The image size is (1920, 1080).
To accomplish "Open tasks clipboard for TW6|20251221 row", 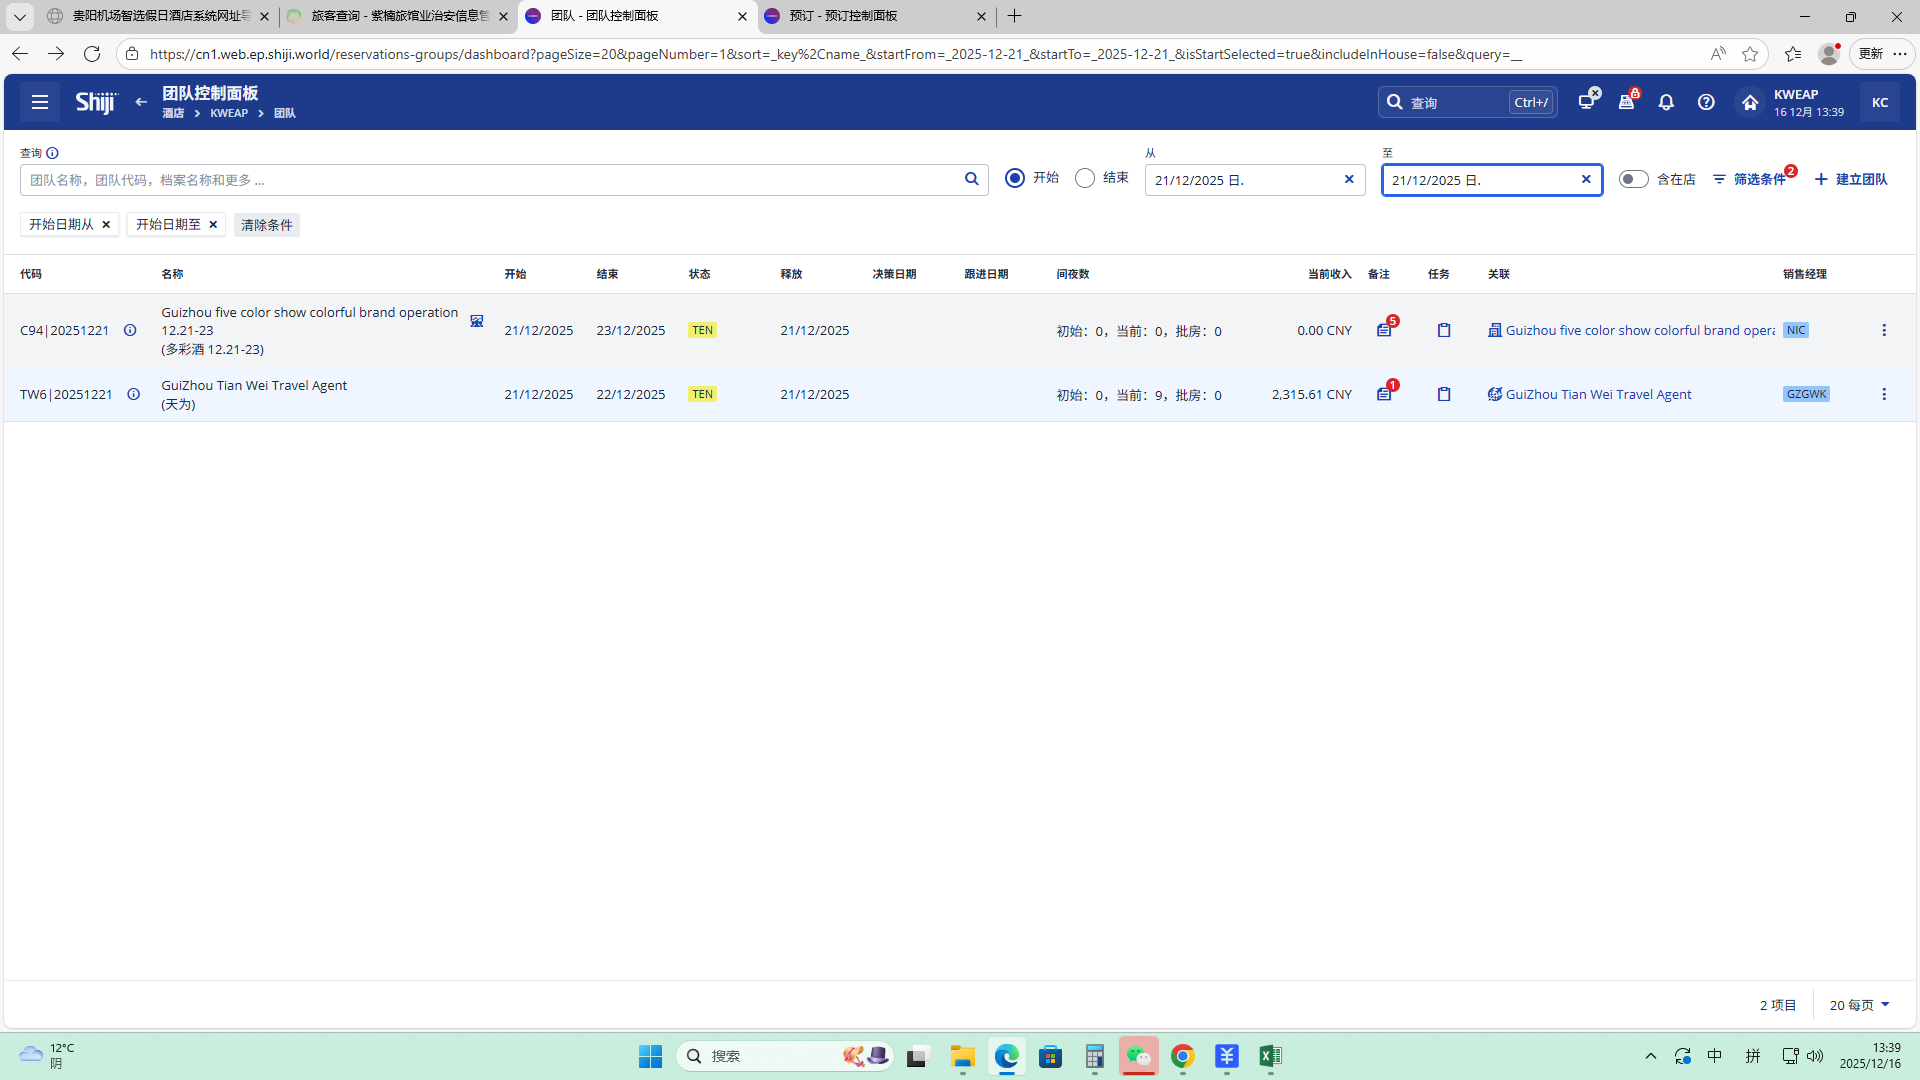I will click(x=1444, y=394).
